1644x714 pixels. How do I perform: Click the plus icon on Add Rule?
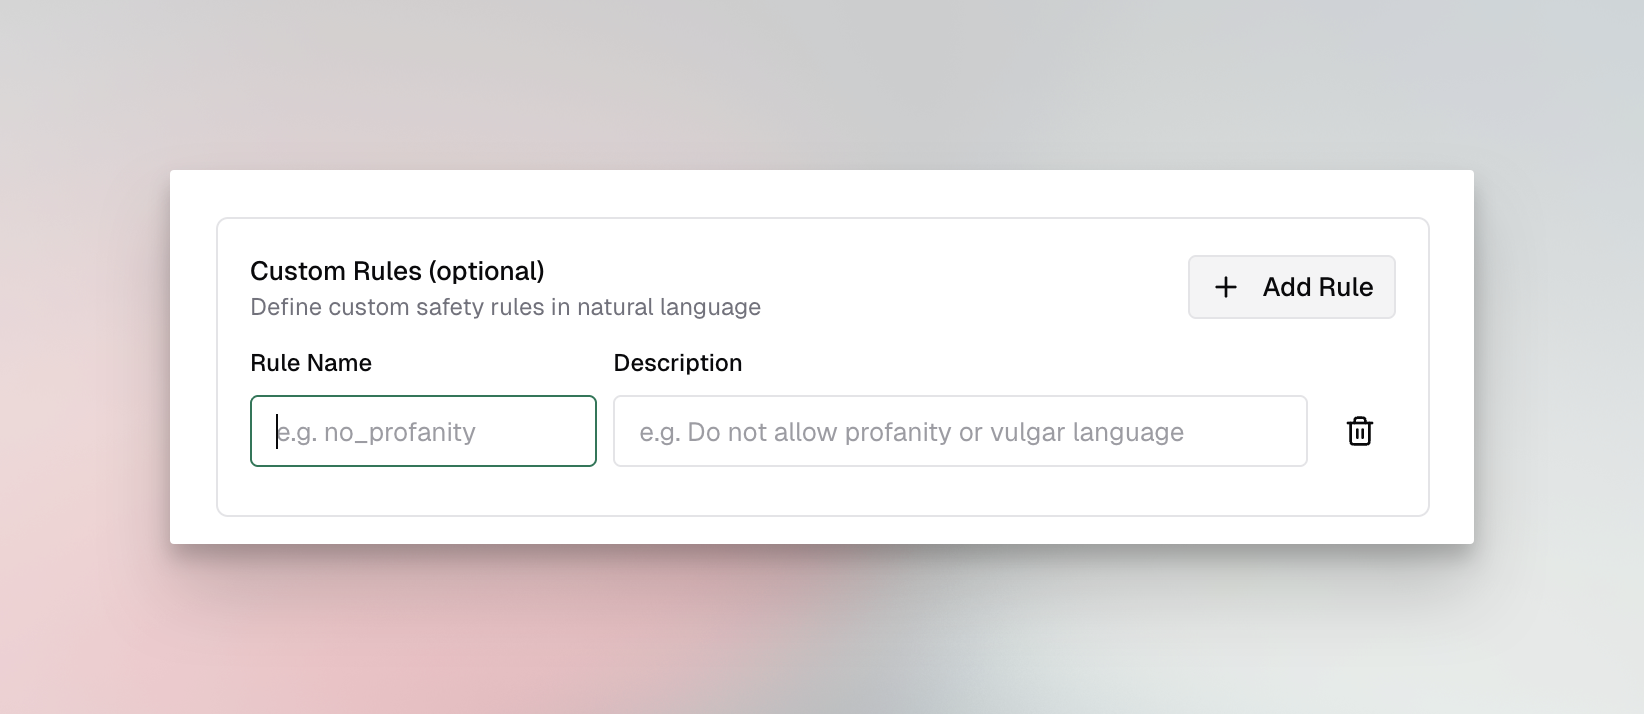pyautogui.click(x=1225, y=287)
